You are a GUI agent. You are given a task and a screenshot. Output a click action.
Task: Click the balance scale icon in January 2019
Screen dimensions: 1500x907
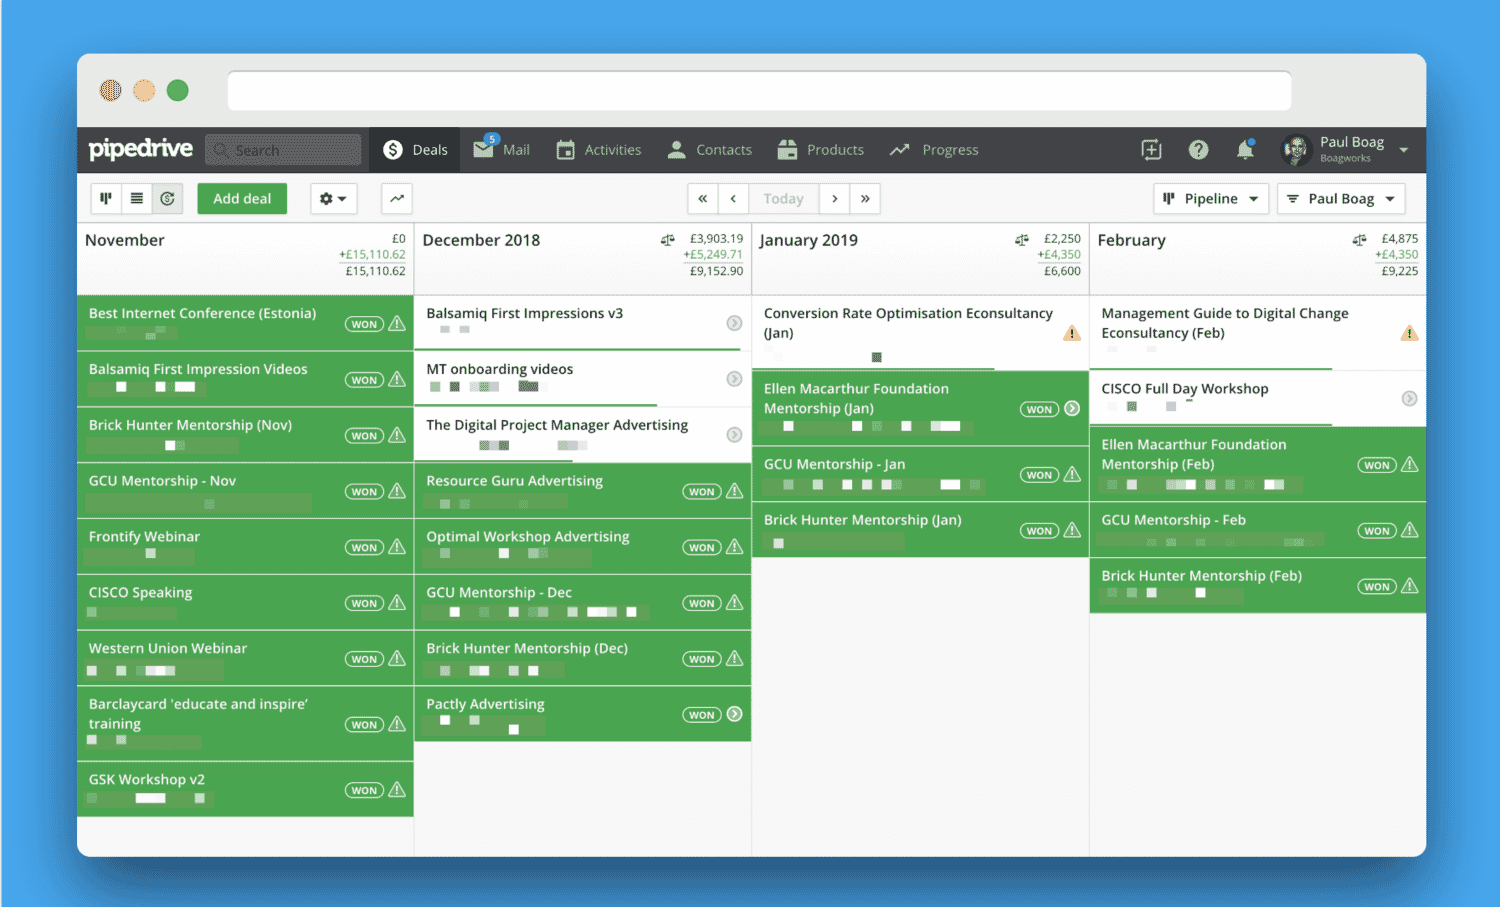[x=1021, y=240]
